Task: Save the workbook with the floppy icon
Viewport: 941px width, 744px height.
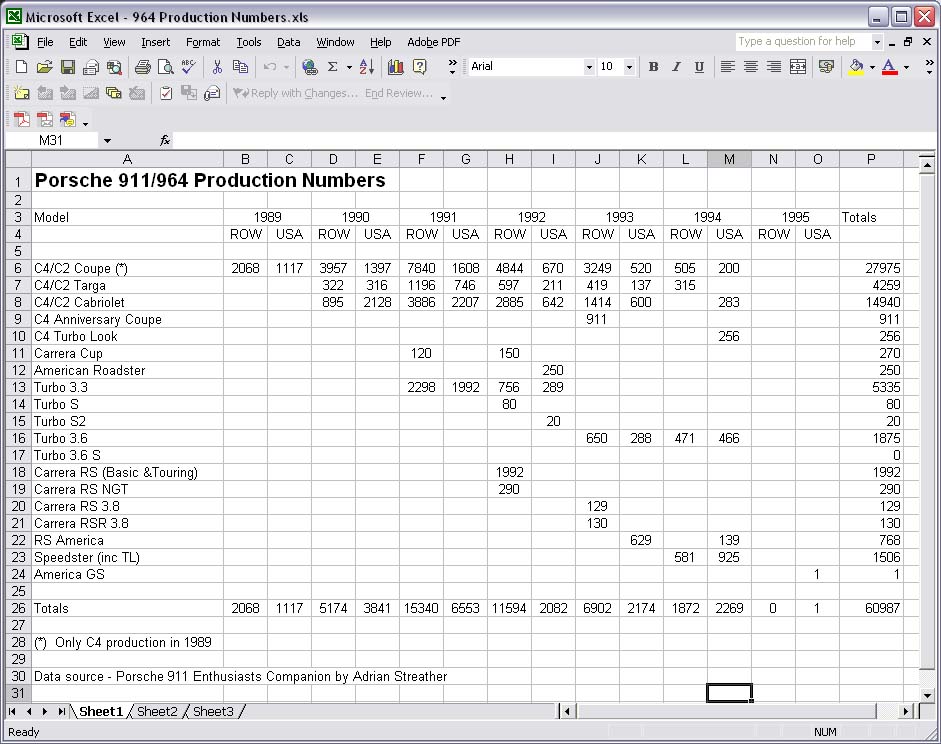Action: 67,67
